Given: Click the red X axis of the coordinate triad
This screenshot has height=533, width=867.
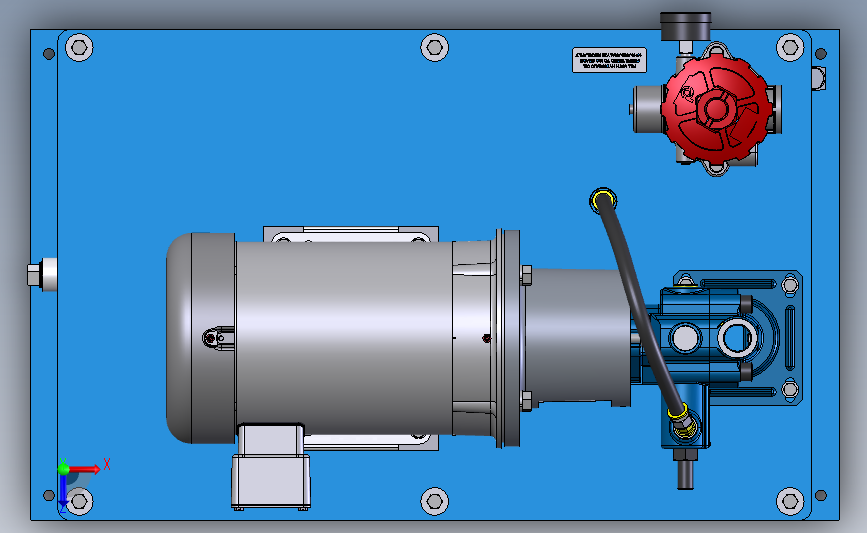Looking at the screenshot, I should point(84,469).
